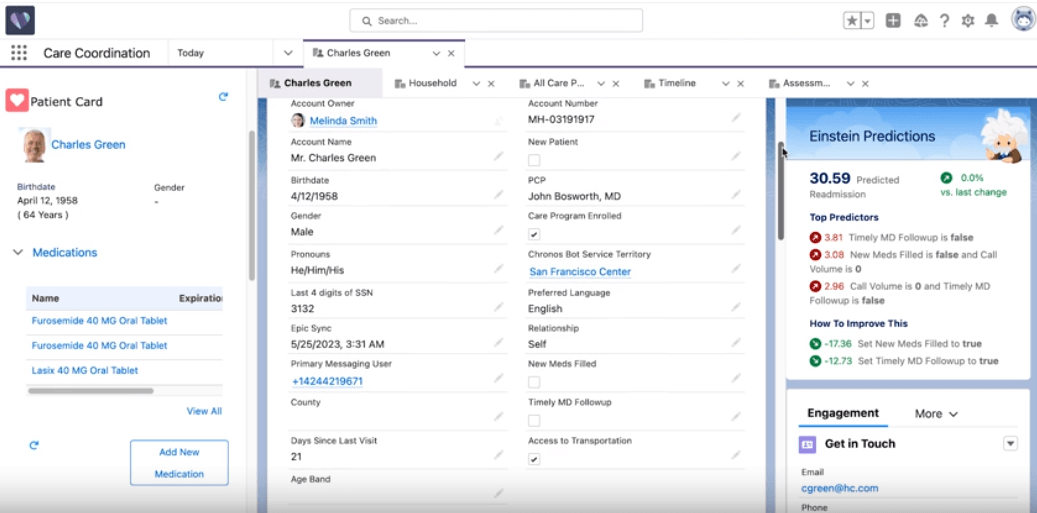
Task: Click the notifications bell icon
Action: click(x=991, y=20)
